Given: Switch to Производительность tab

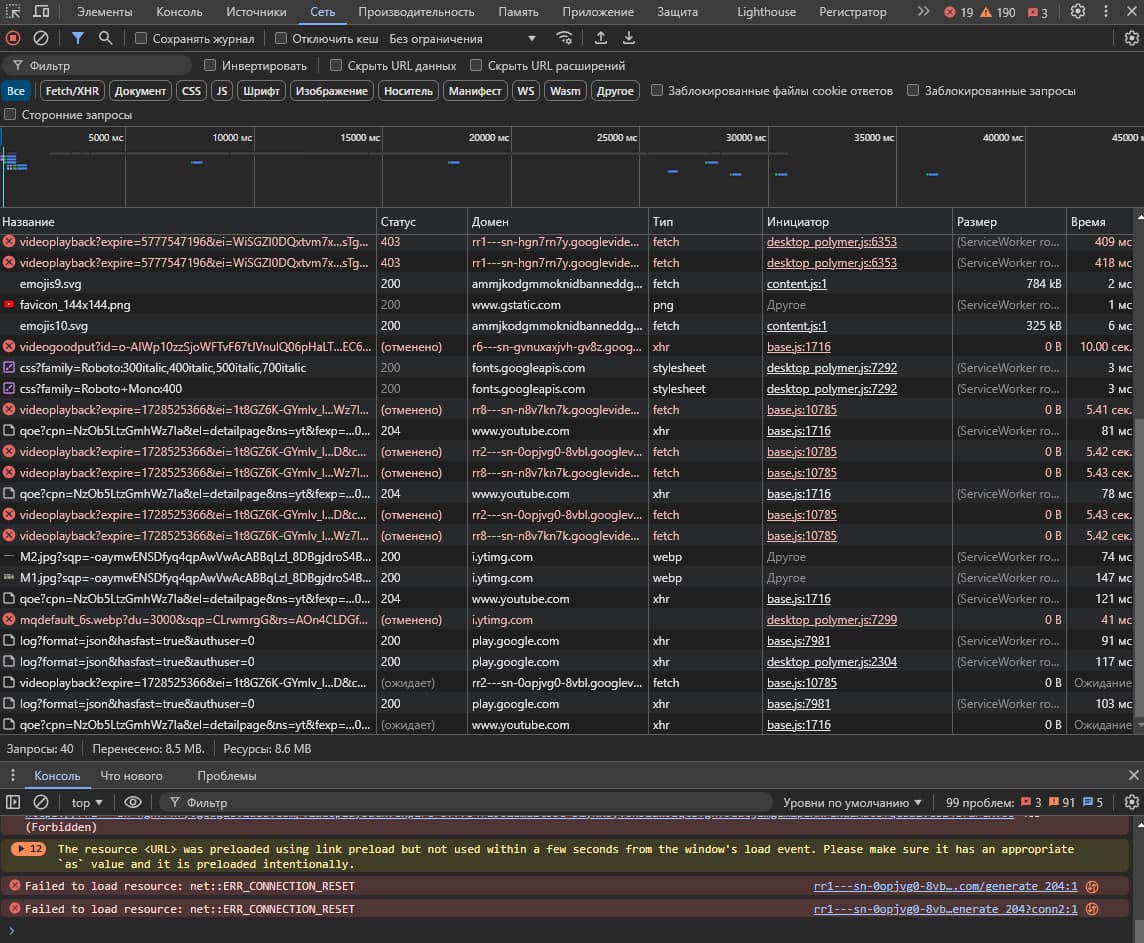Looking at the screenshot, I should pyautogui.click(x=416, y=12).
